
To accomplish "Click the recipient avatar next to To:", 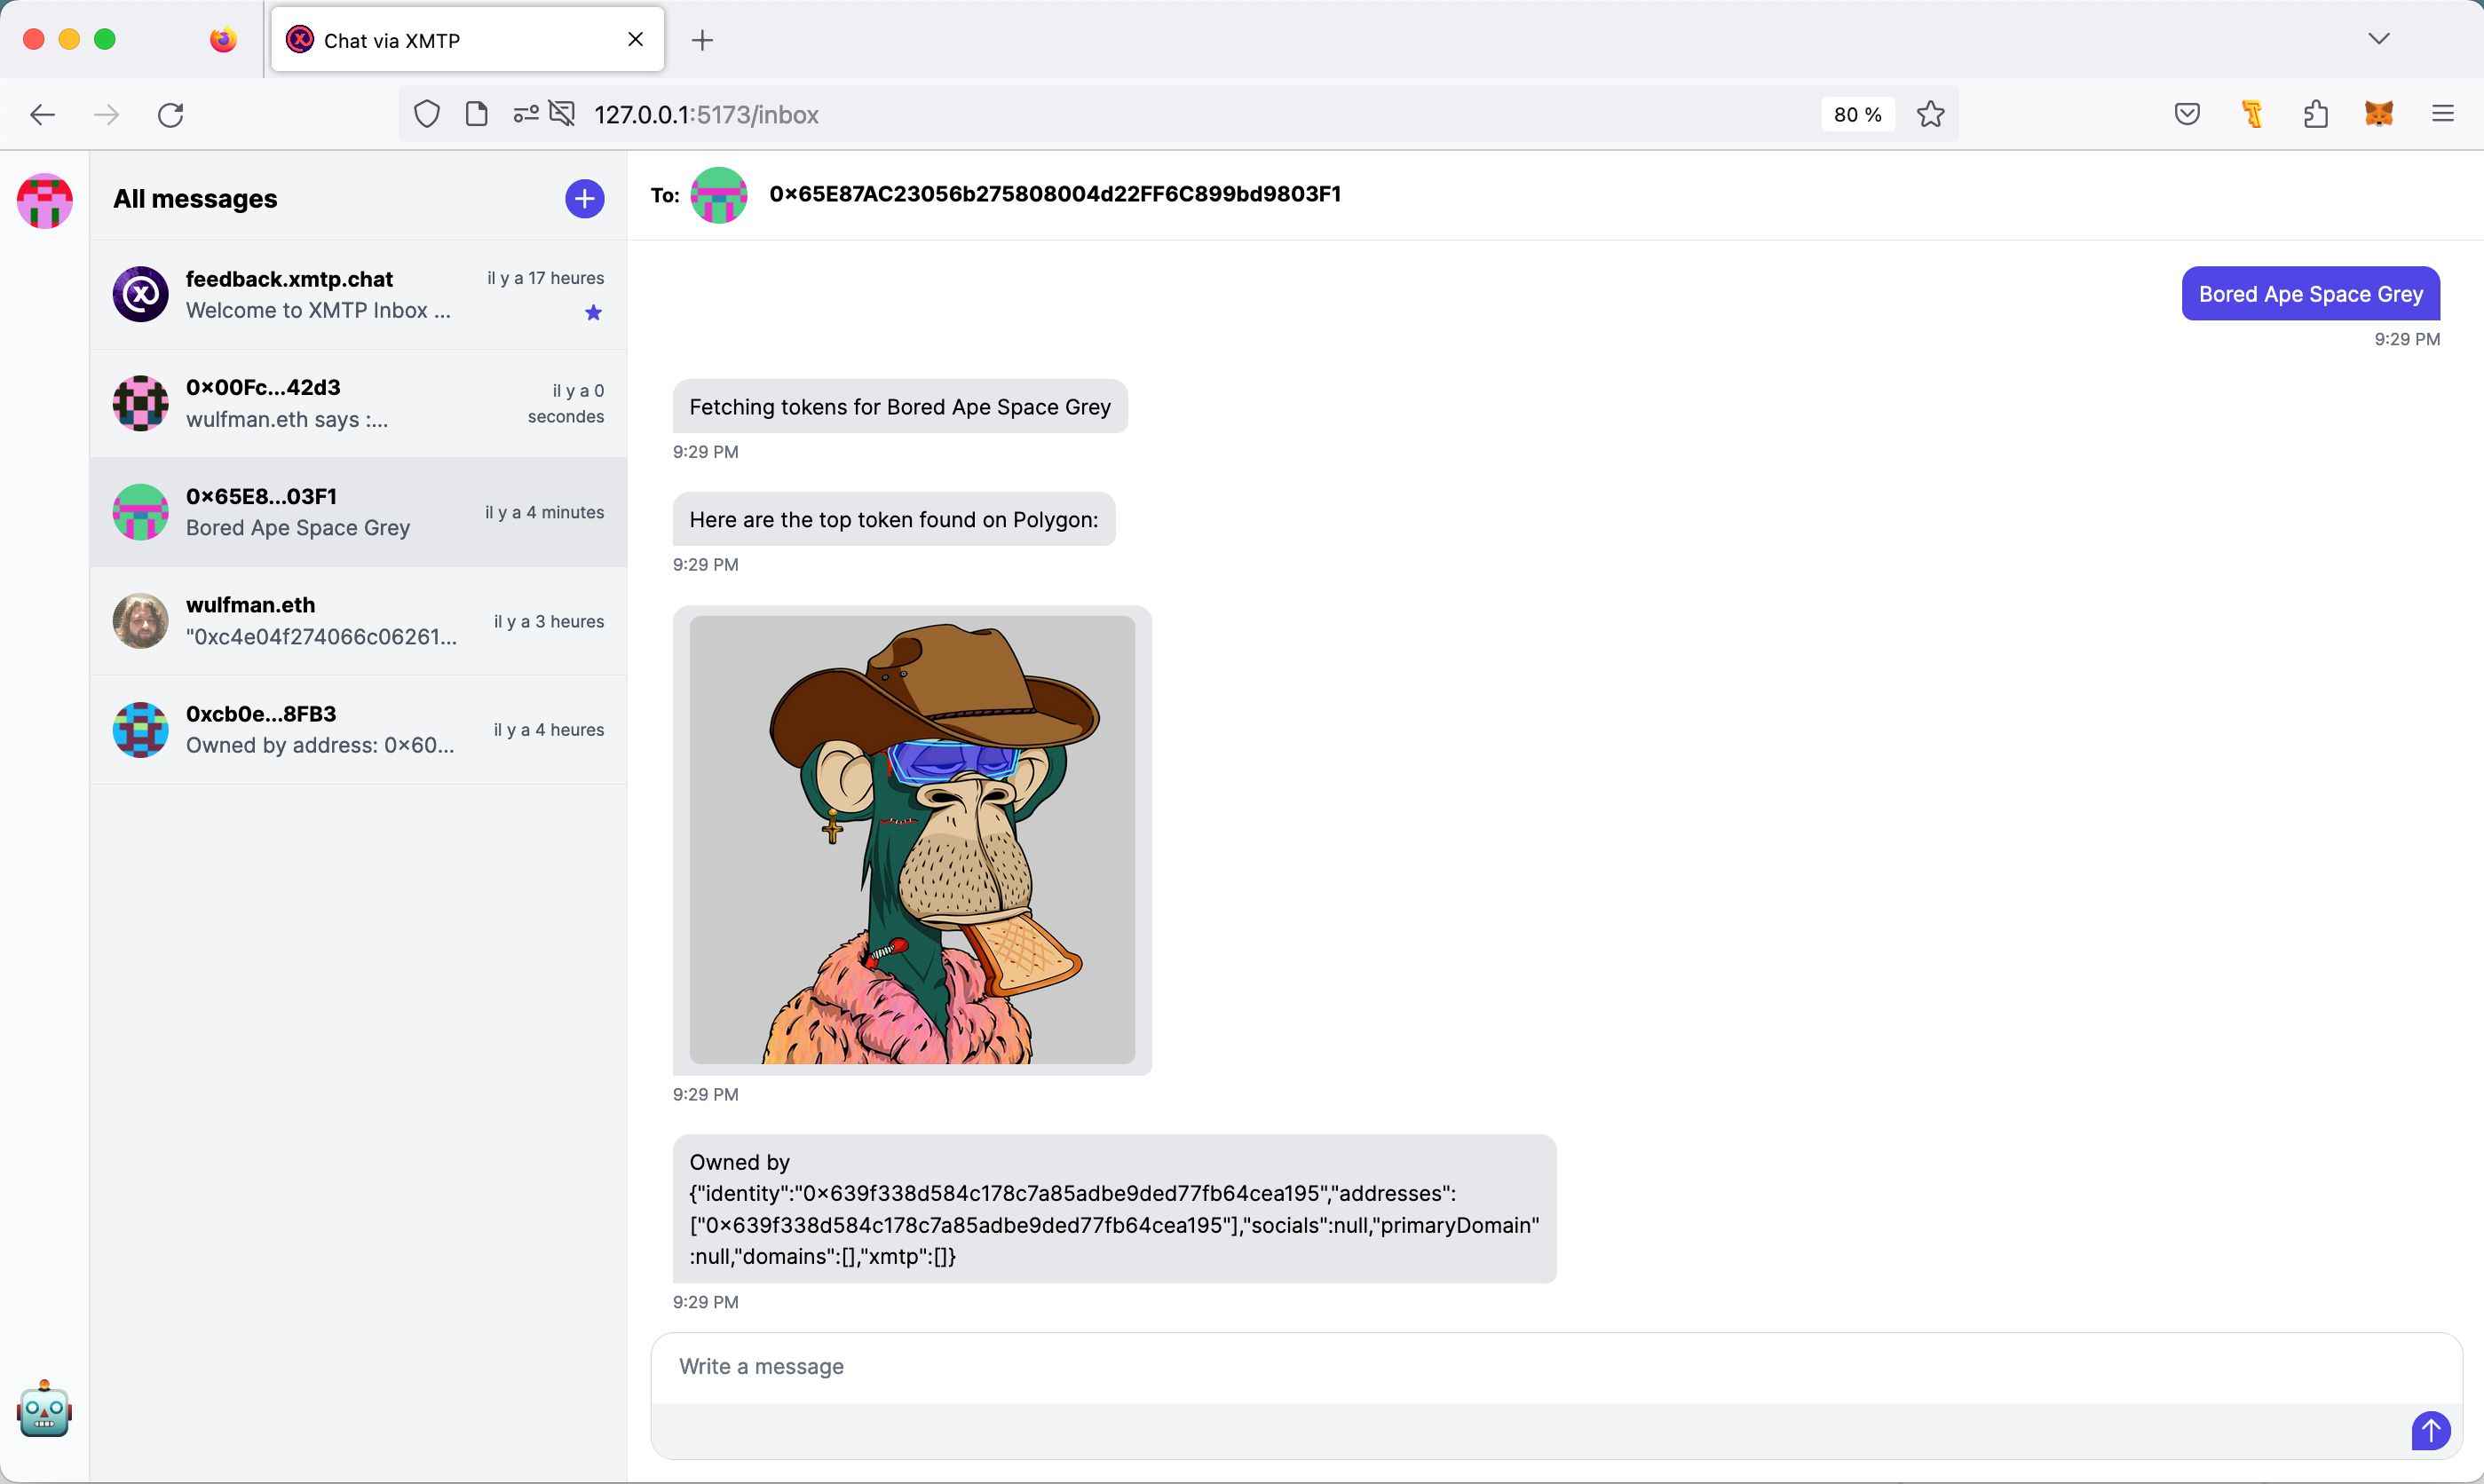I will tap(718, 195).
